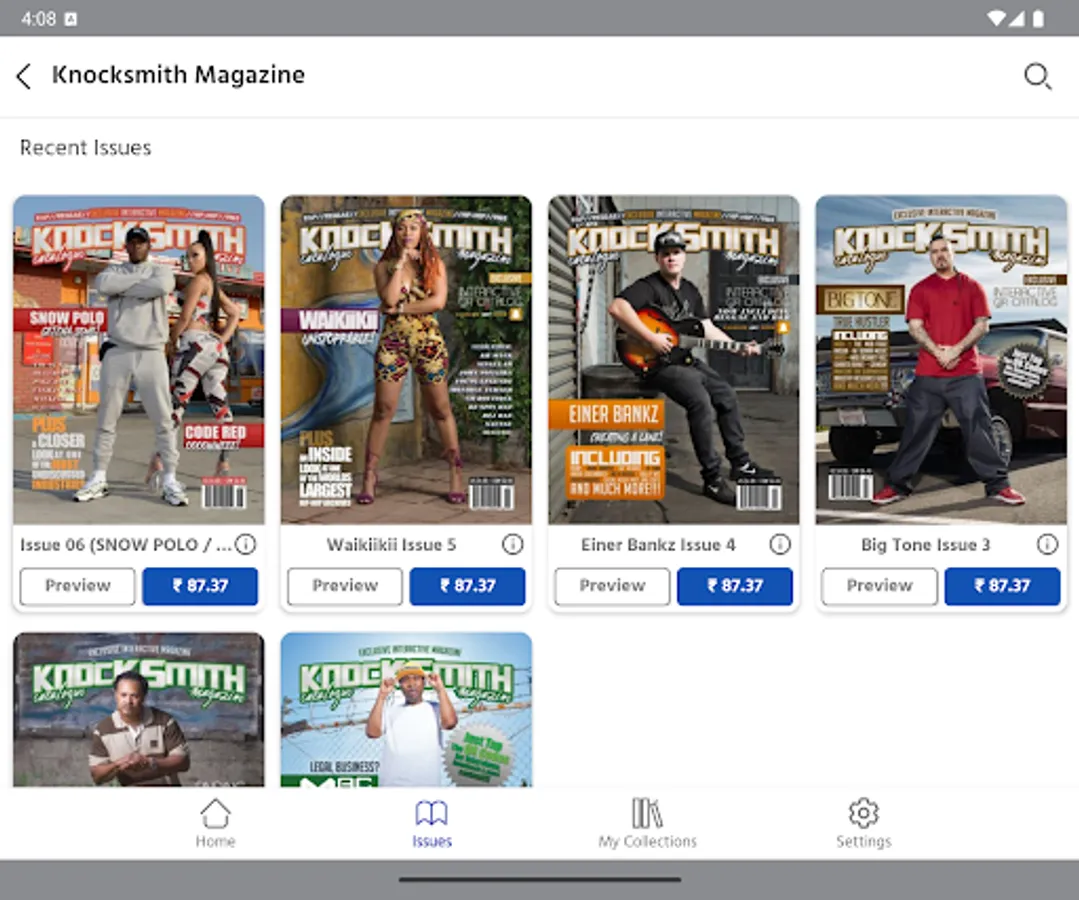Preview Einer Bankz Issue 4
Image resolution: width=1079 pixels, height=900 pixels.
click(x=612, y=586)
